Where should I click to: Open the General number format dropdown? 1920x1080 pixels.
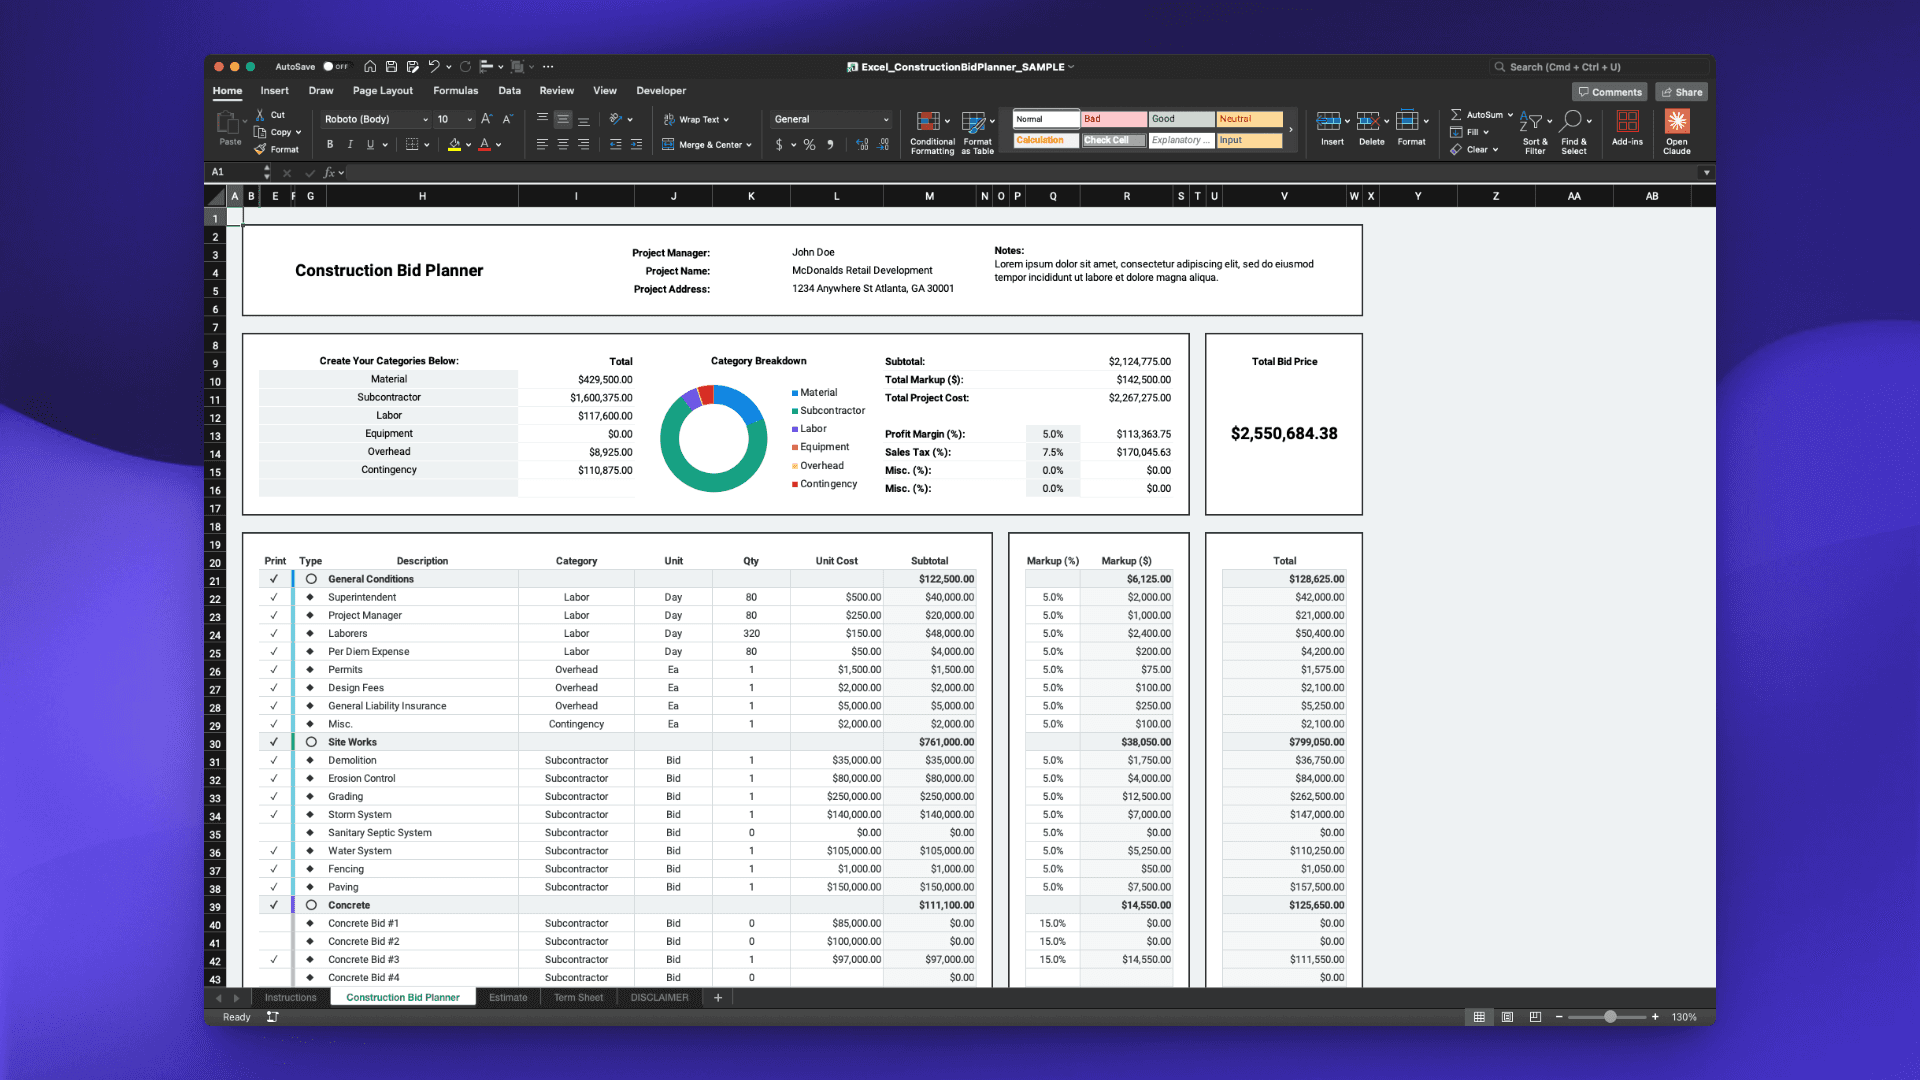click(885, 119)
